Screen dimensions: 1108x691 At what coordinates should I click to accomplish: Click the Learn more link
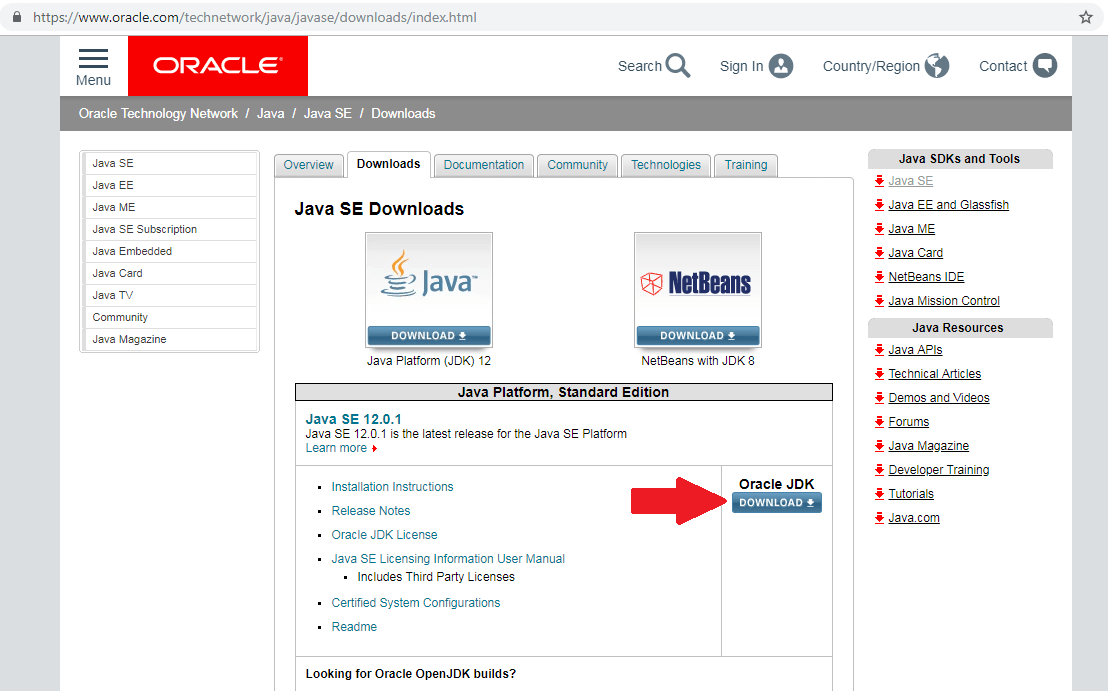pyautogui.click(x=336, y=448)
